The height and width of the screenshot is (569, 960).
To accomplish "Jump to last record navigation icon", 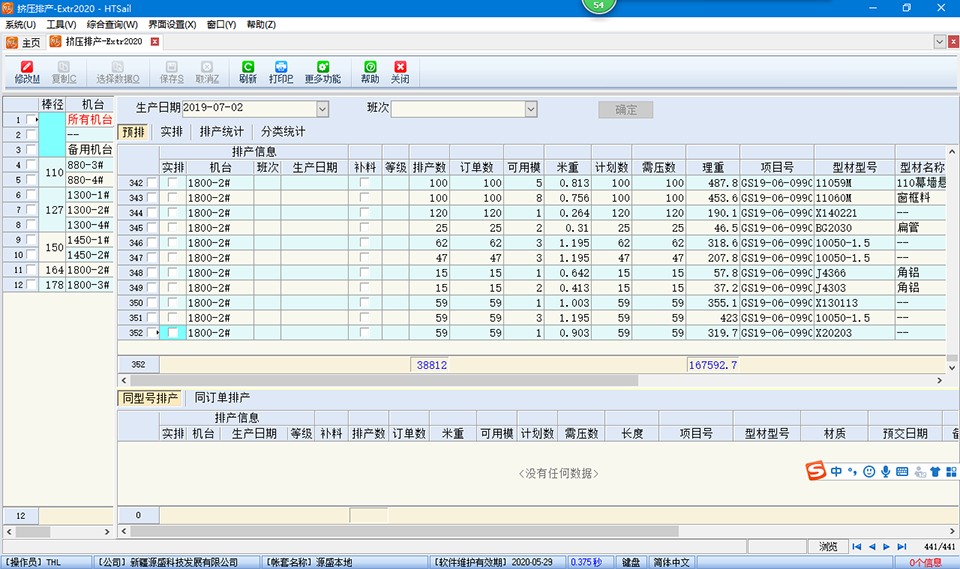I will pos(902,546).
